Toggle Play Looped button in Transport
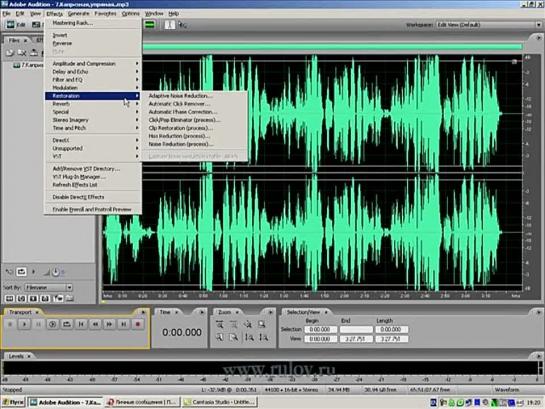The width and height of the screenshot is (545, 409). (67, 324)
